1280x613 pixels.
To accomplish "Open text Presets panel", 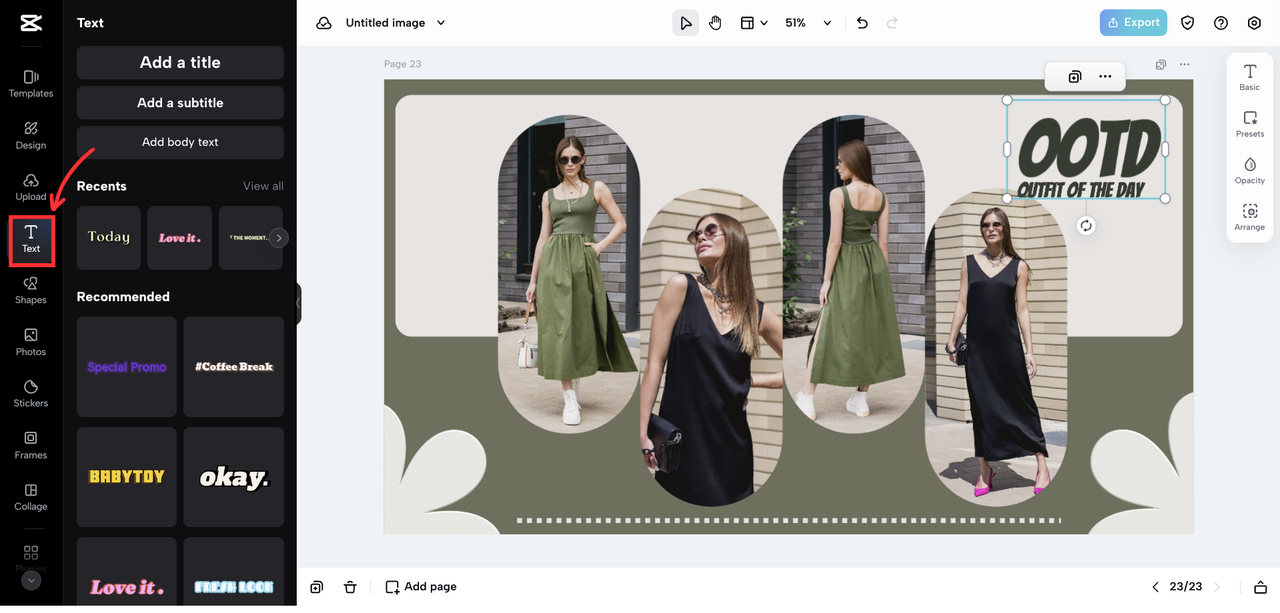I will pos(1249,124).
